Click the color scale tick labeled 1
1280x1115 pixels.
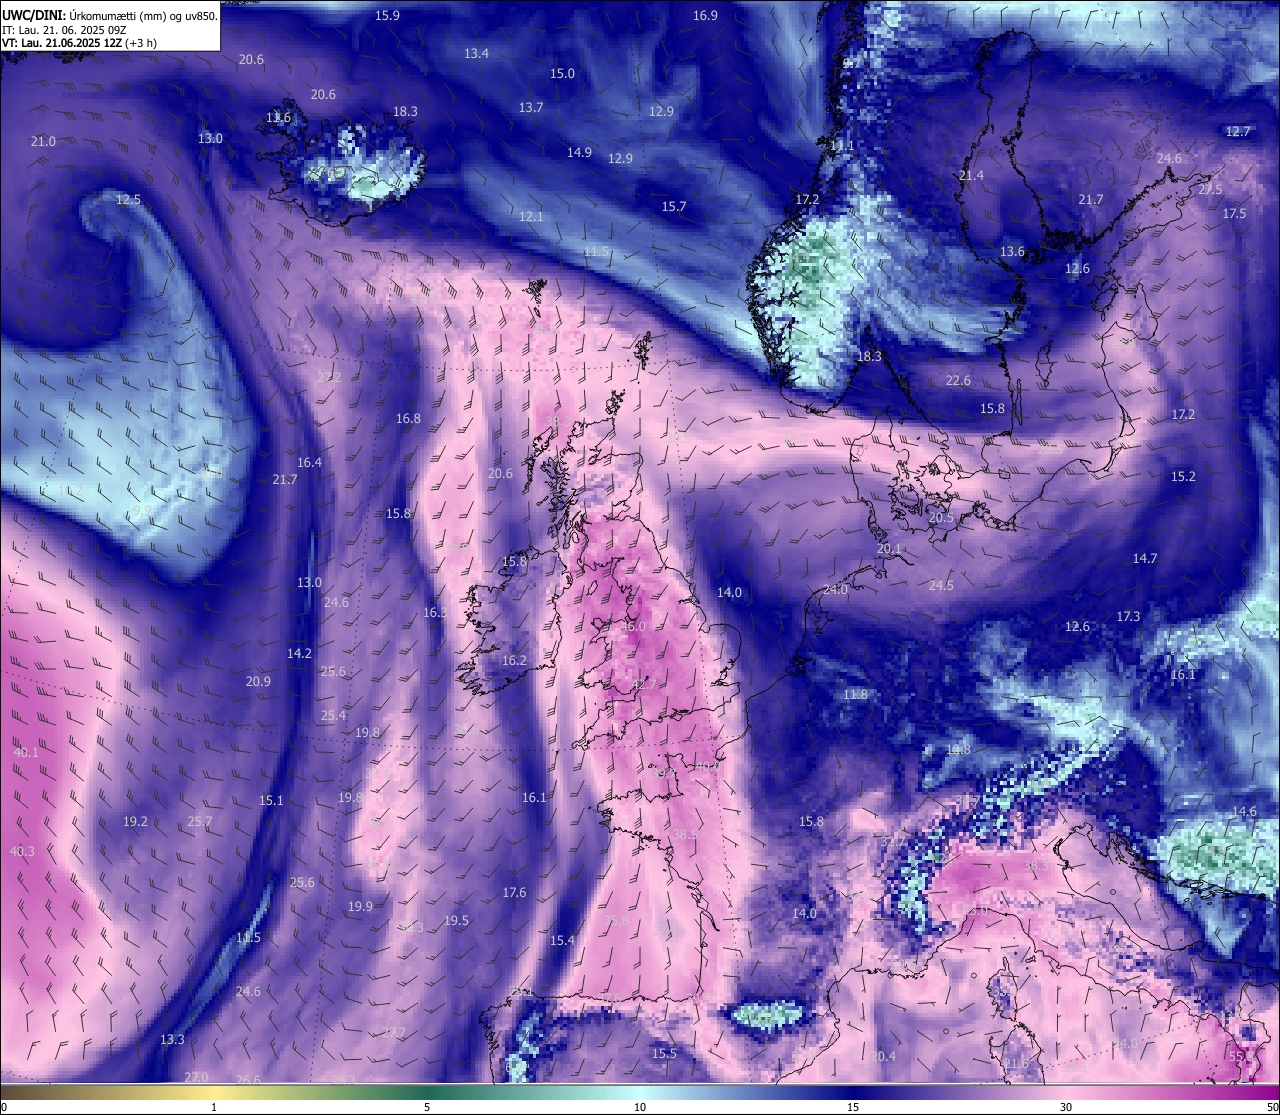pyautogui.click(x=214, y=1107)
